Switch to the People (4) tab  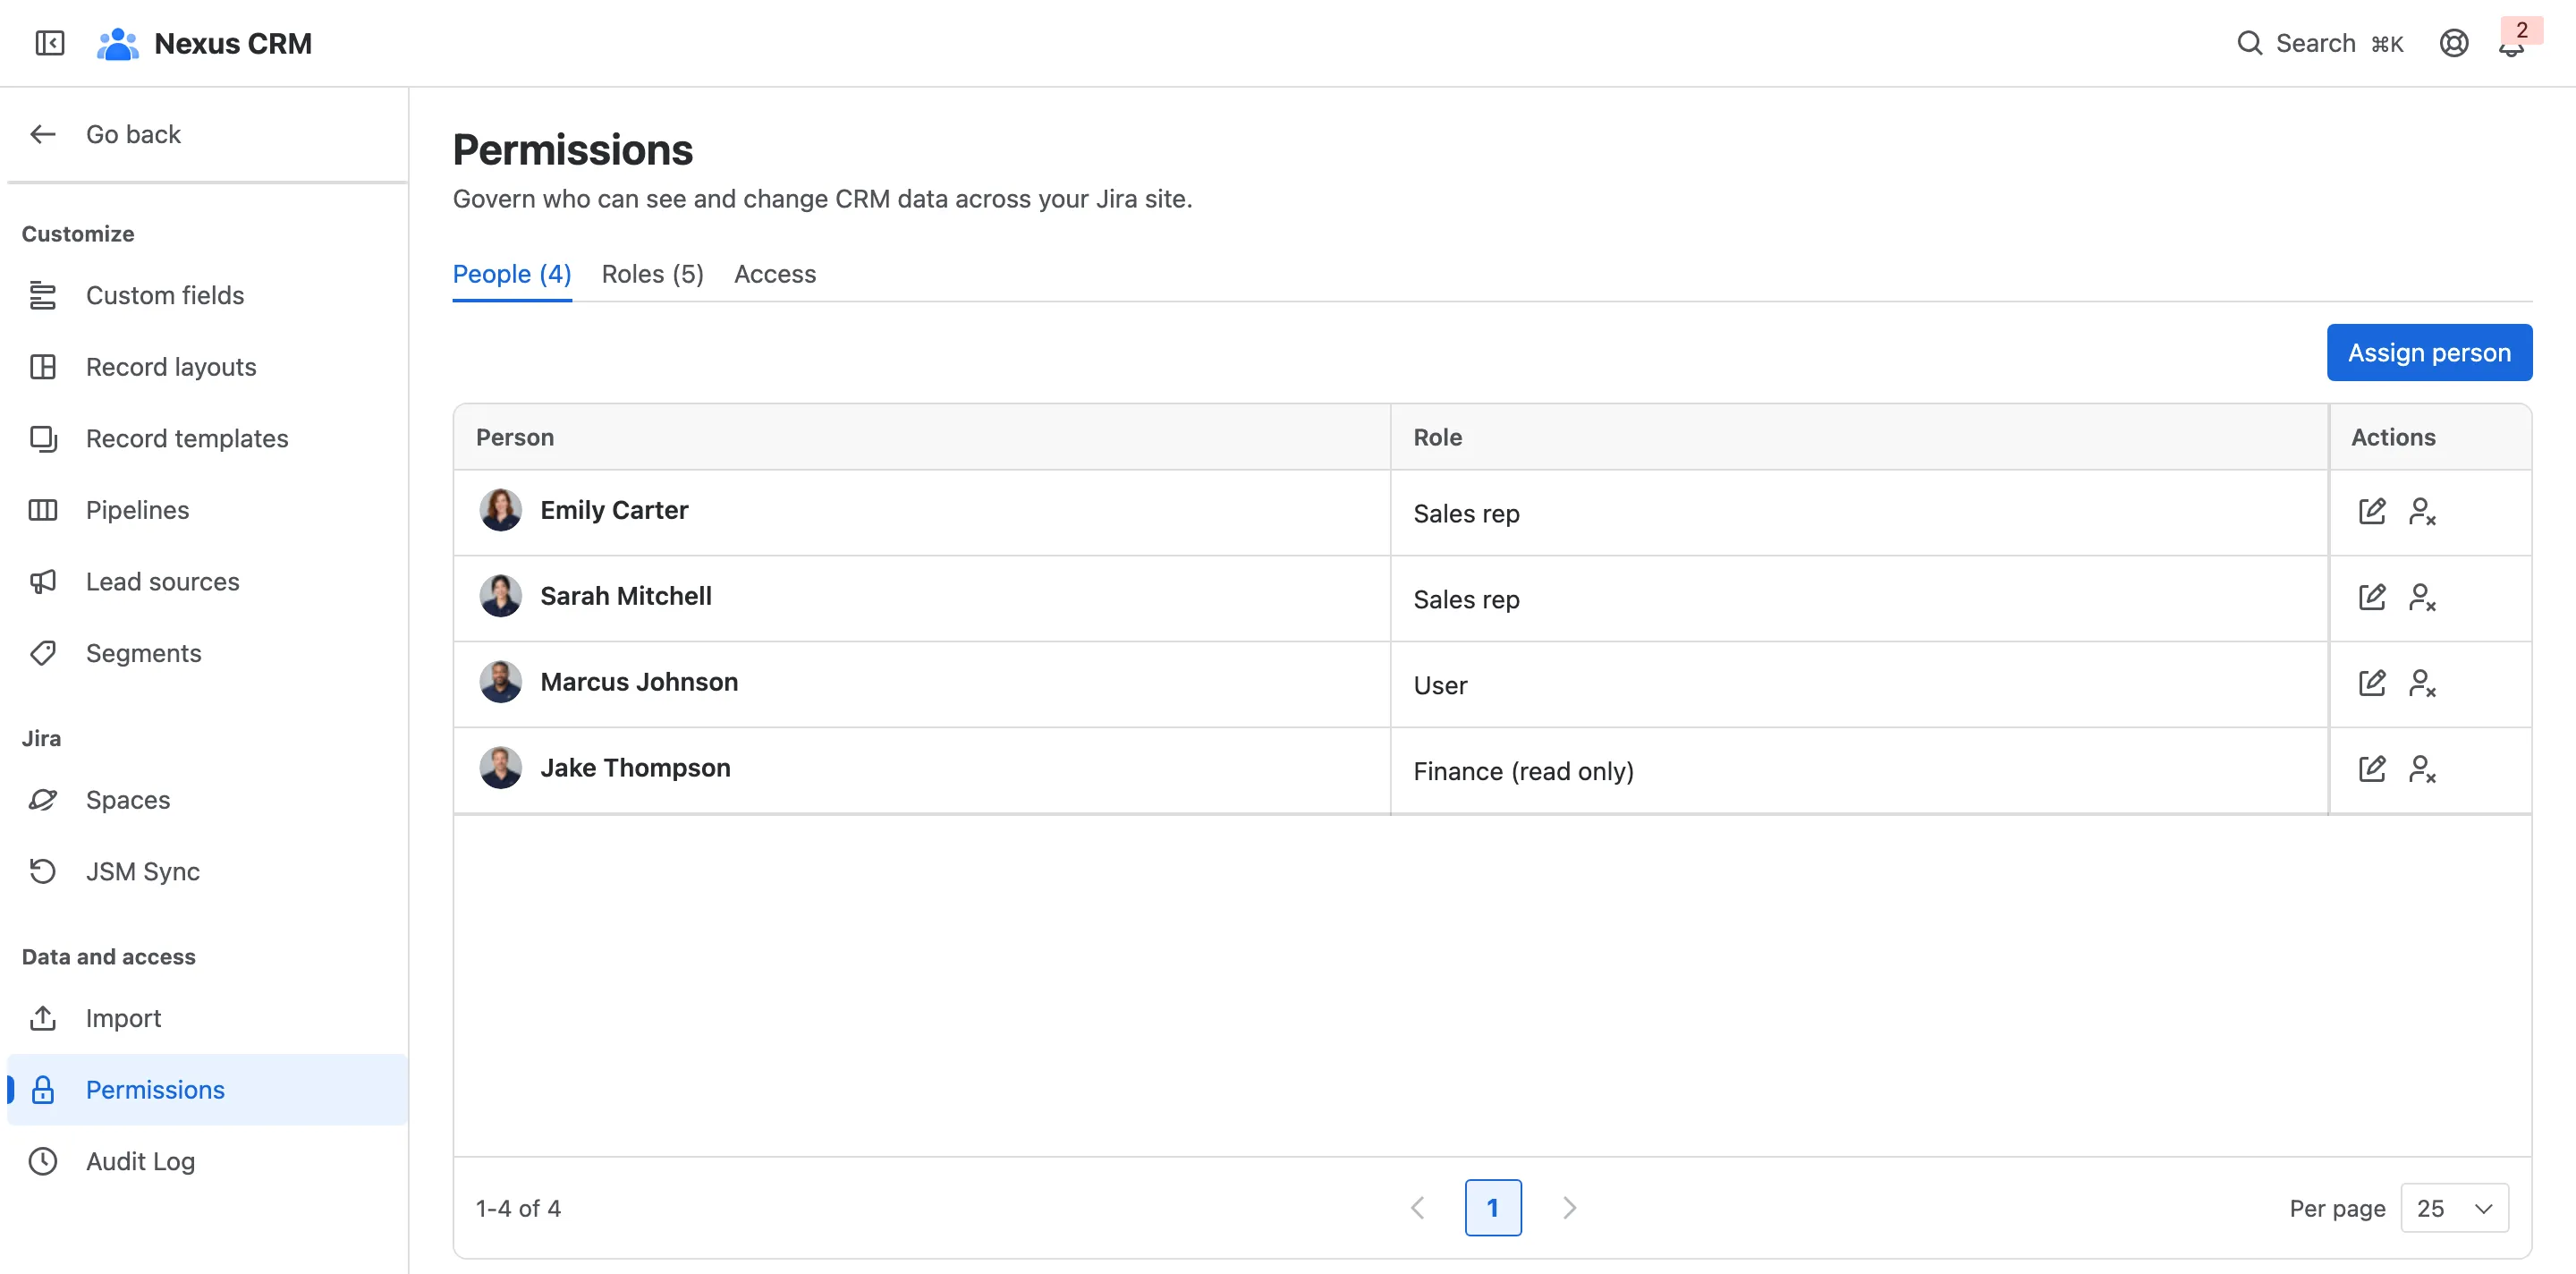pos(512,274)
